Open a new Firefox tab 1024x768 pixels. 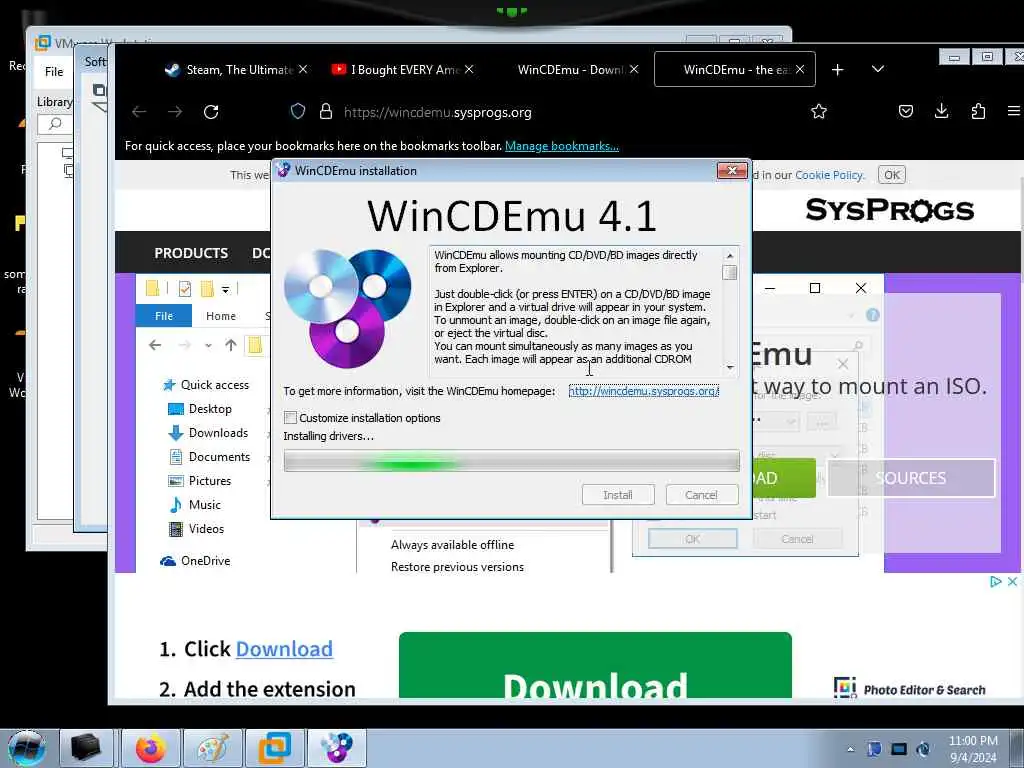click(x=838, y=69)
